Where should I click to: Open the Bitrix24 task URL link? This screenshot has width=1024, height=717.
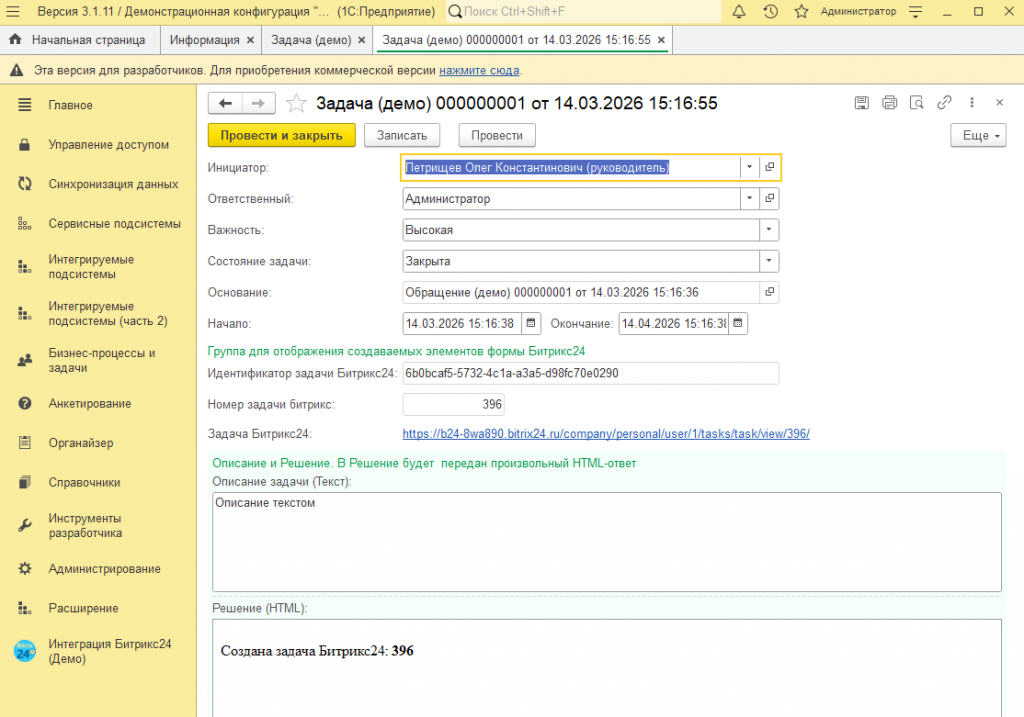click(605, 434)
